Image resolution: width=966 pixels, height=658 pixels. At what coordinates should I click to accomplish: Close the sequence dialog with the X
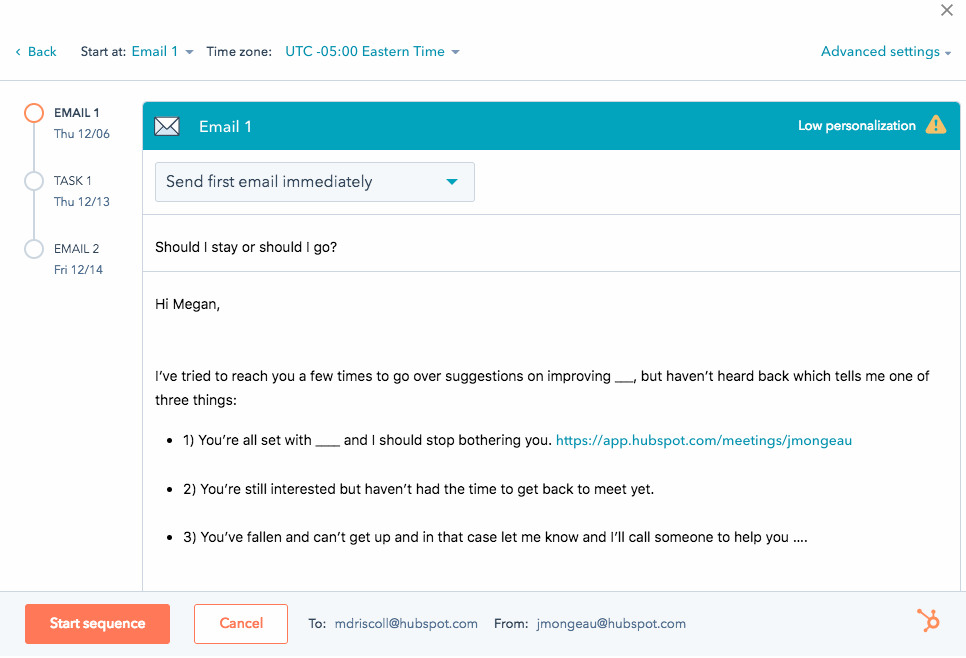point(946,11)
